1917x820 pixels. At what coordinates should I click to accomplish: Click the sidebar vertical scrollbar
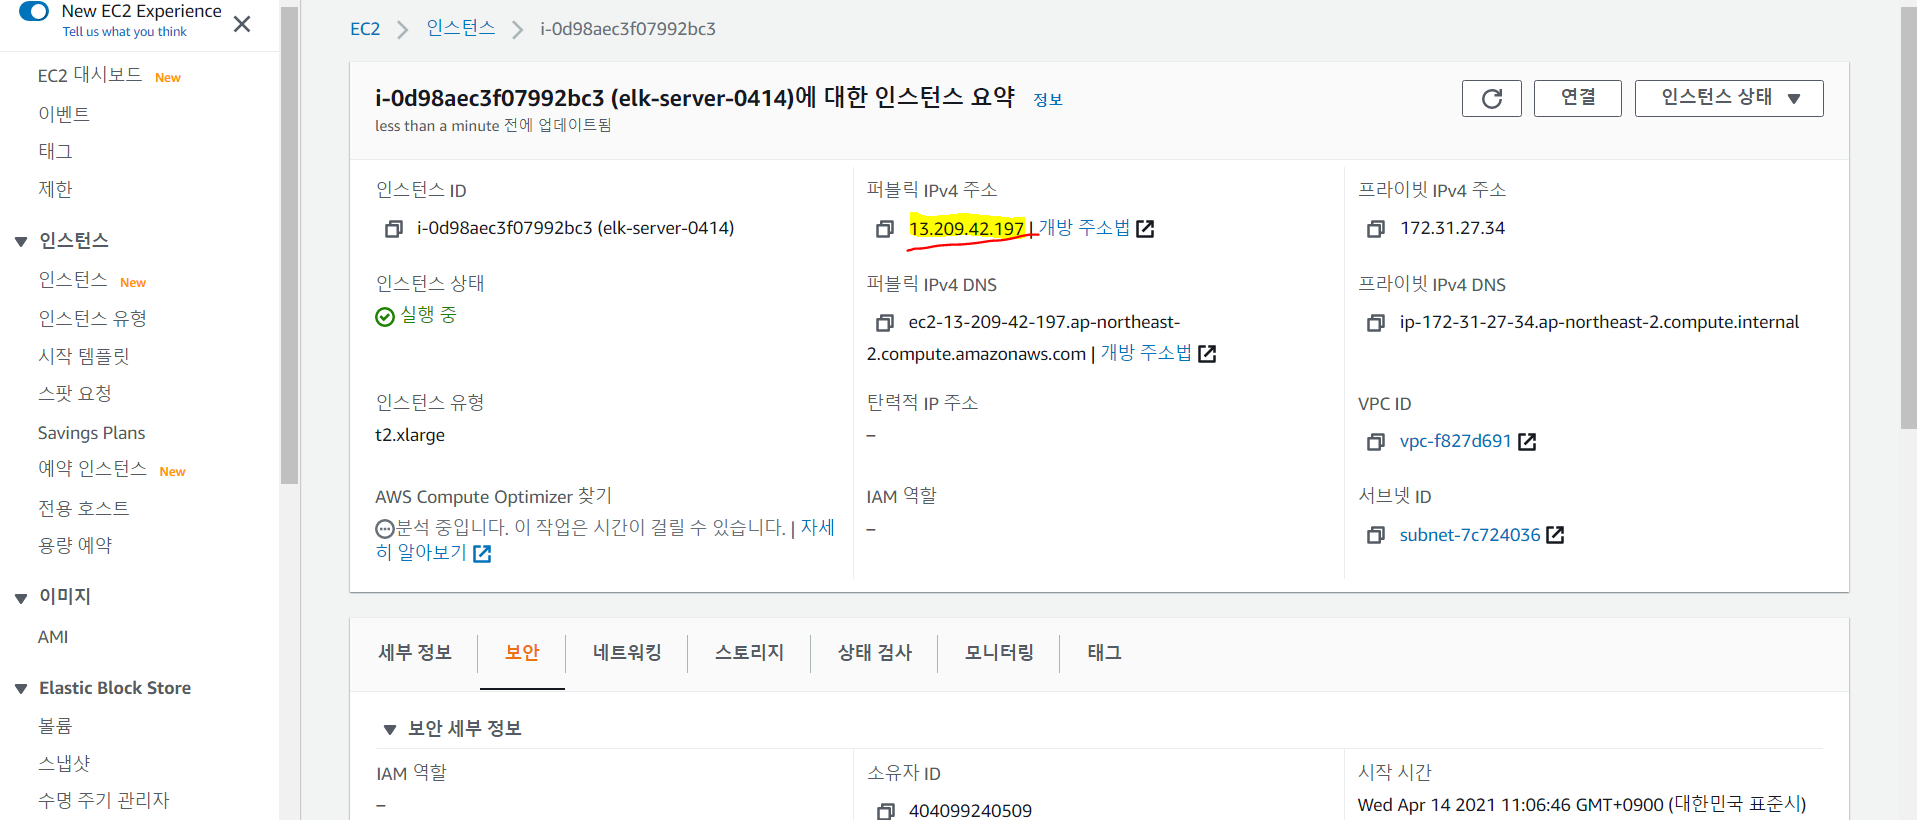tap(290, 245)
